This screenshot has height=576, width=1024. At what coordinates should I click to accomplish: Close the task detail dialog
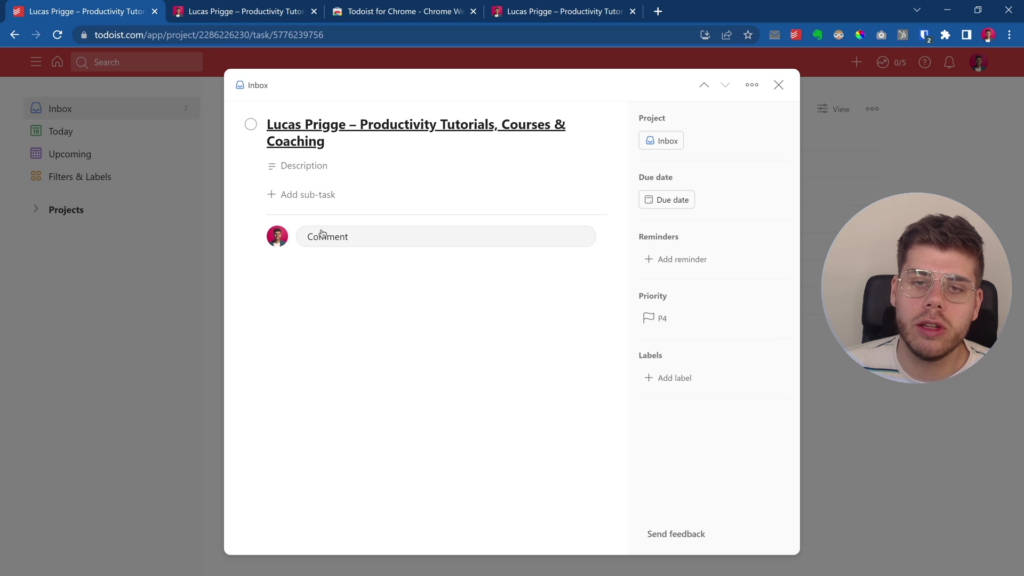(778, 85)
